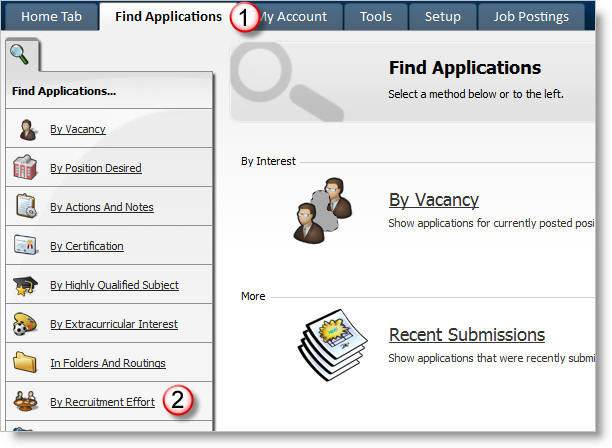
Task: Click the Extracurricular Interest palette icon
Action: pos(25,324)
